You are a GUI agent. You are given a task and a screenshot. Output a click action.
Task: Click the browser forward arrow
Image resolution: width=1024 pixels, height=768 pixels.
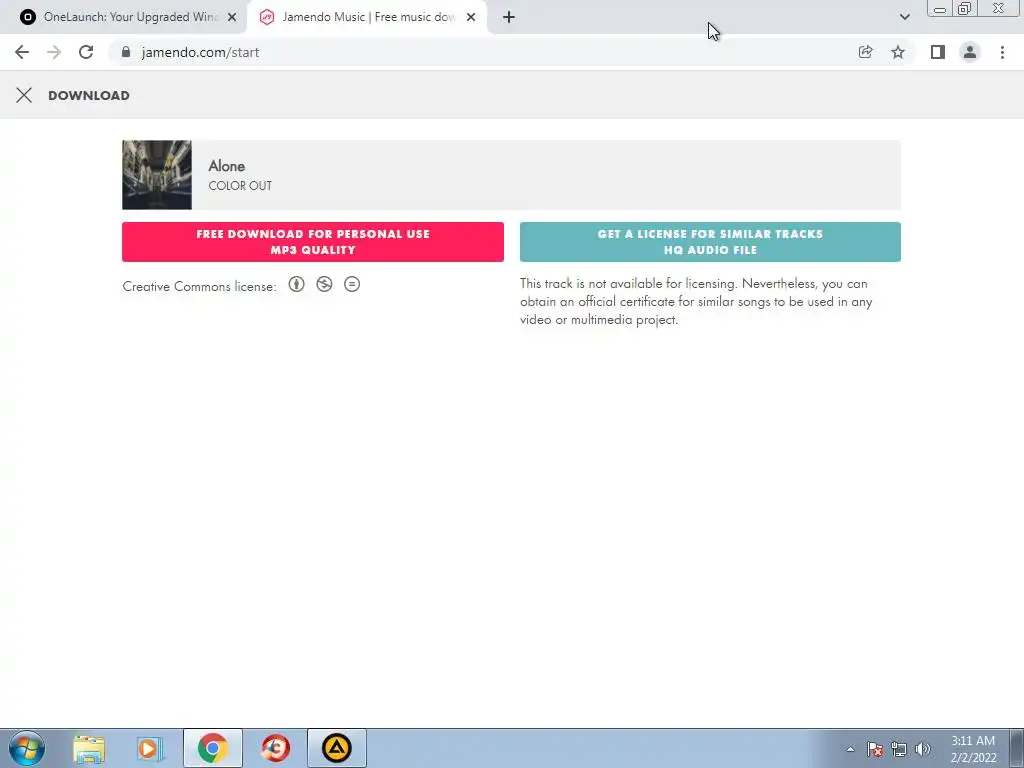click(x=54, y=52)
